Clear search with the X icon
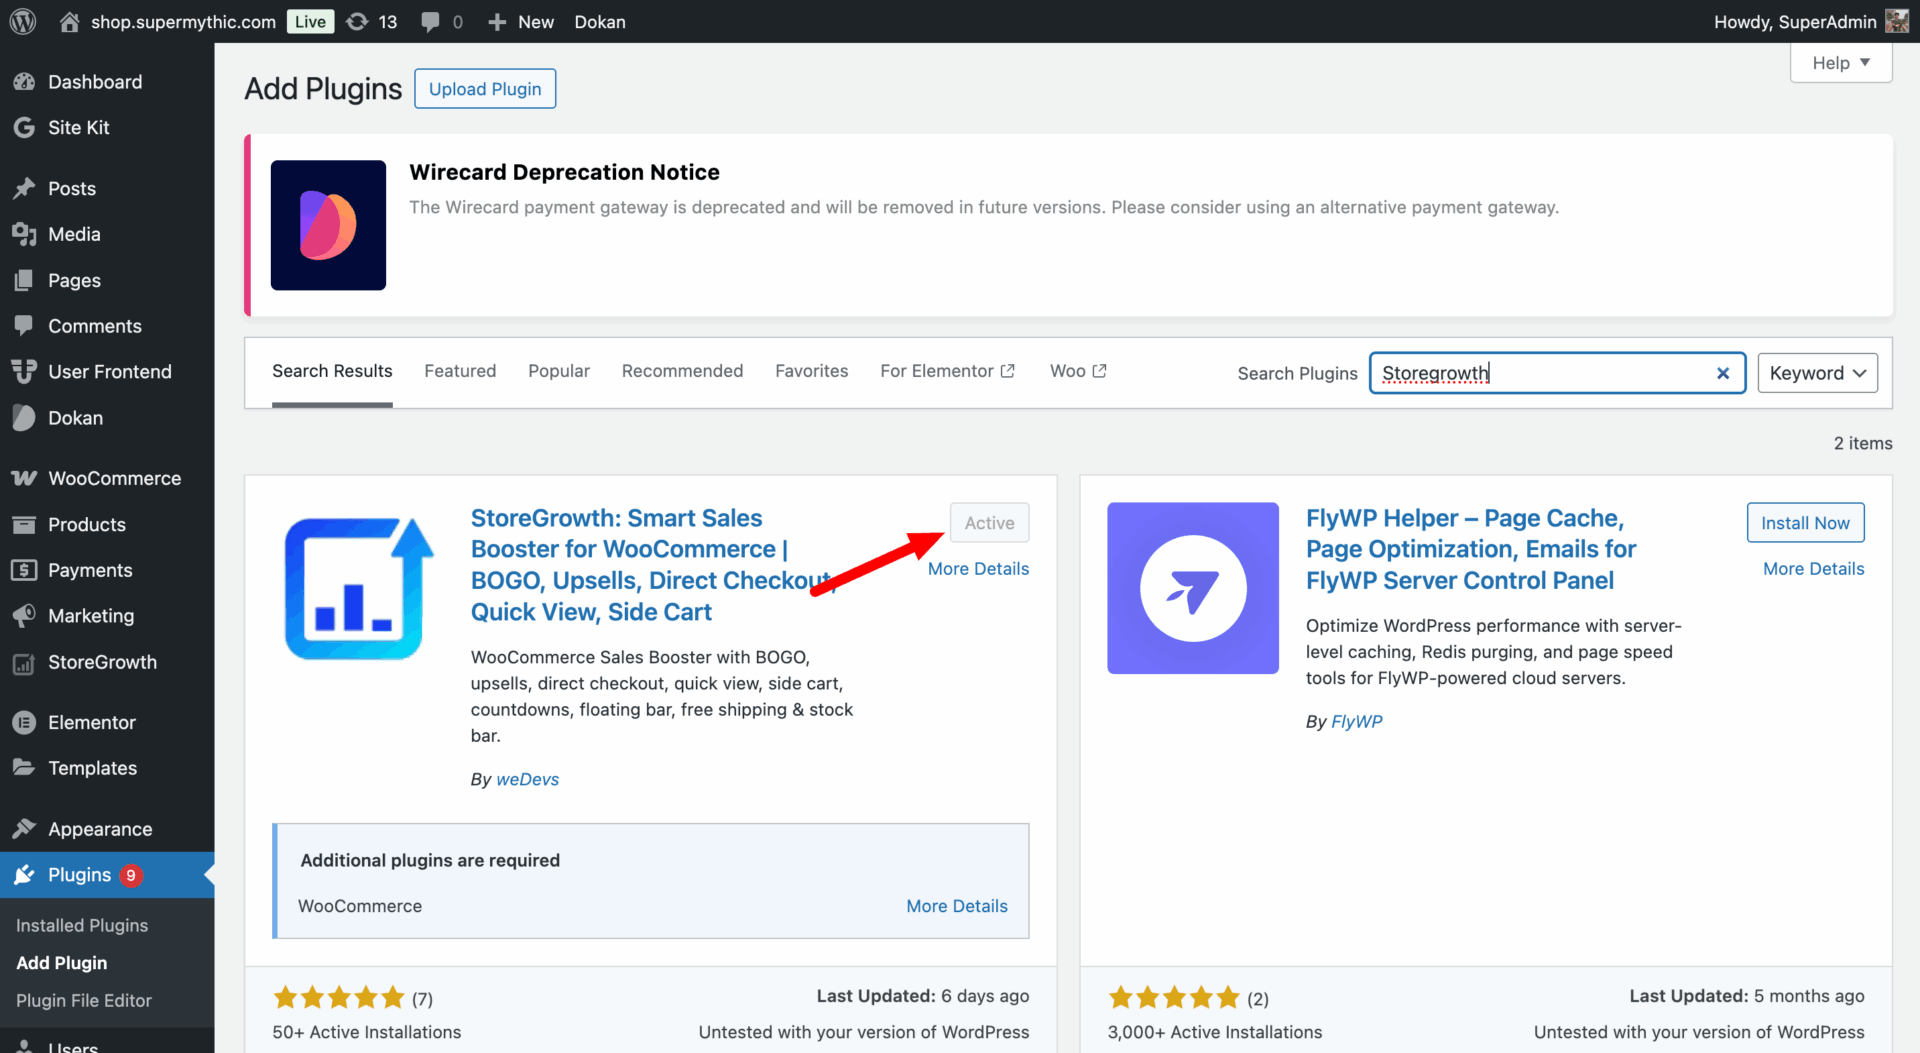Viewport: 1920px width, 1053px height. pos(1723,373)
